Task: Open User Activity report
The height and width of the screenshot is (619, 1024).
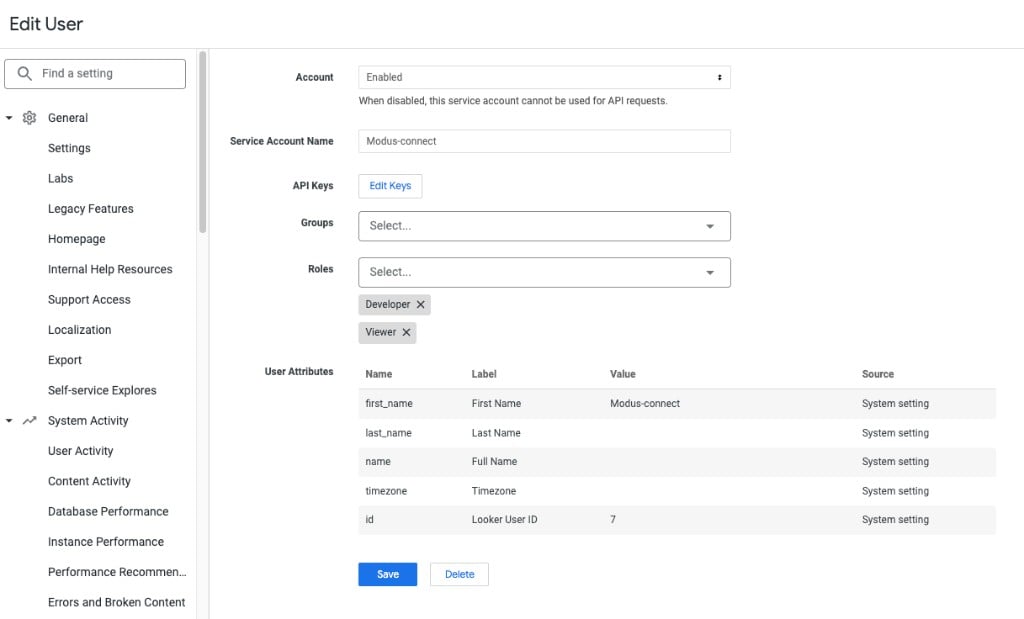Action: [80, 451]
